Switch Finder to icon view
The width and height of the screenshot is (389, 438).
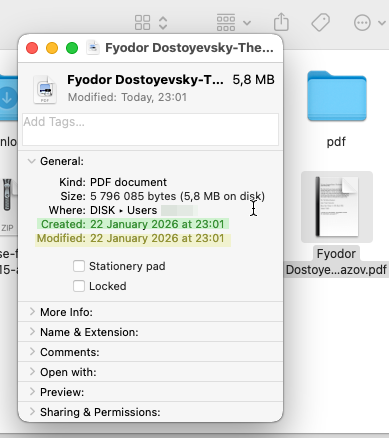point(143,23)
